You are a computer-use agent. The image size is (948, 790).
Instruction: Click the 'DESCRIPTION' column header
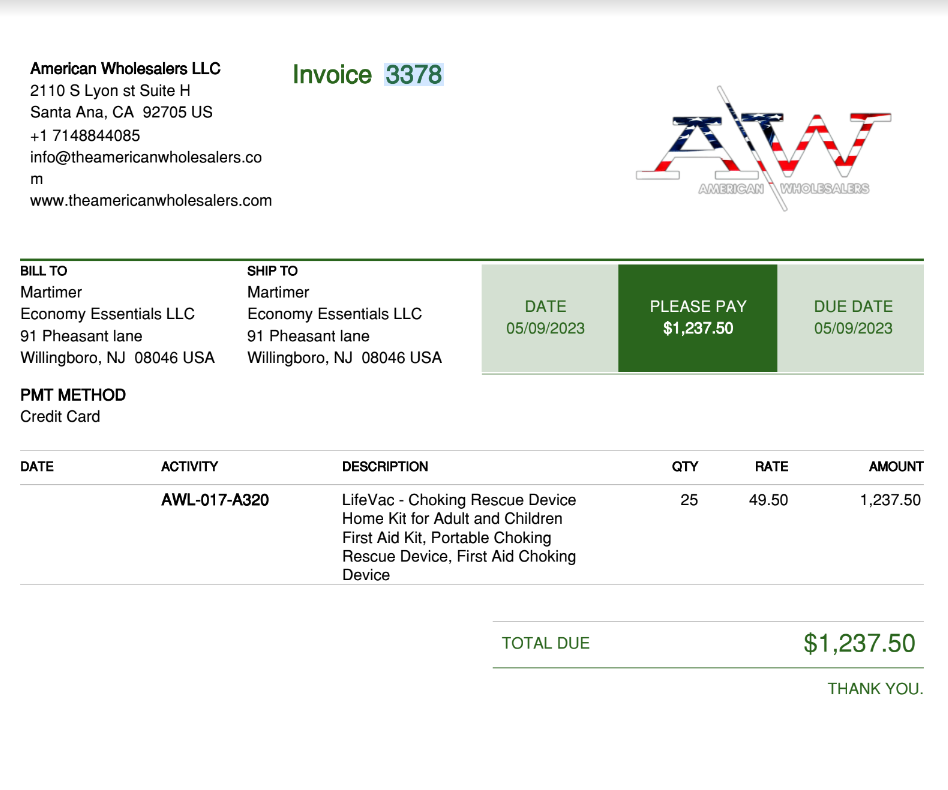(x=385, y=467)
